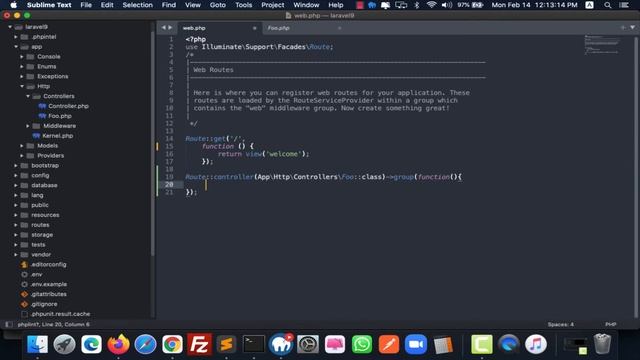Viewport: 640px width, 360px height.
Task: Click the Wi-Fi icon in menu bar
Action: pos(431,5)
